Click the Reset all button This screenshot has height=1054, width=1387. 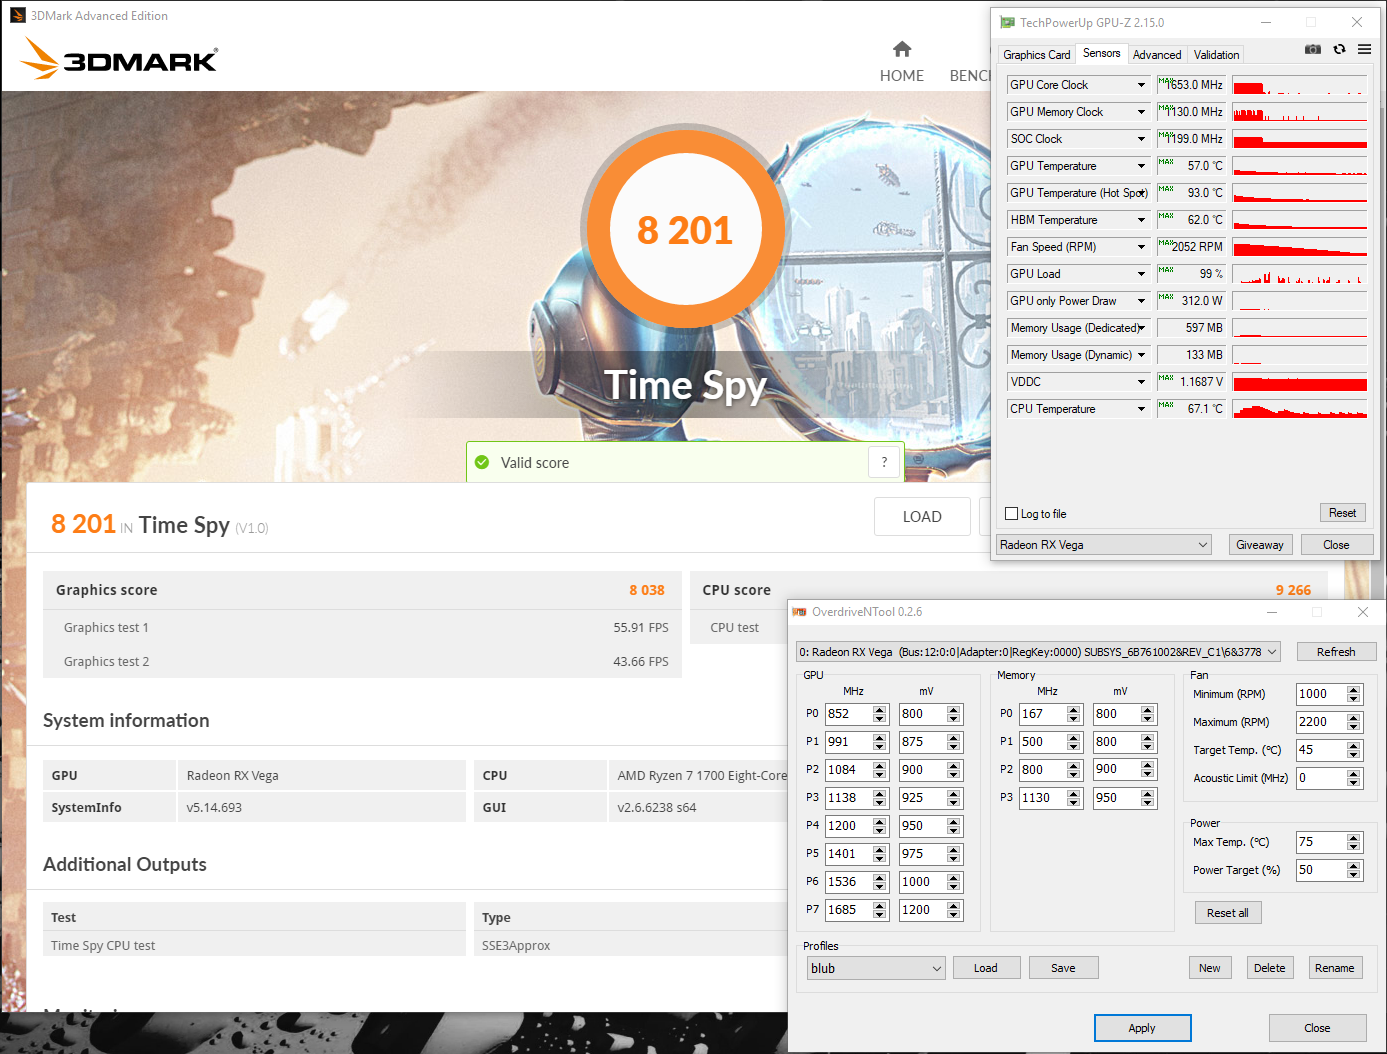[x=1227, y=913]
